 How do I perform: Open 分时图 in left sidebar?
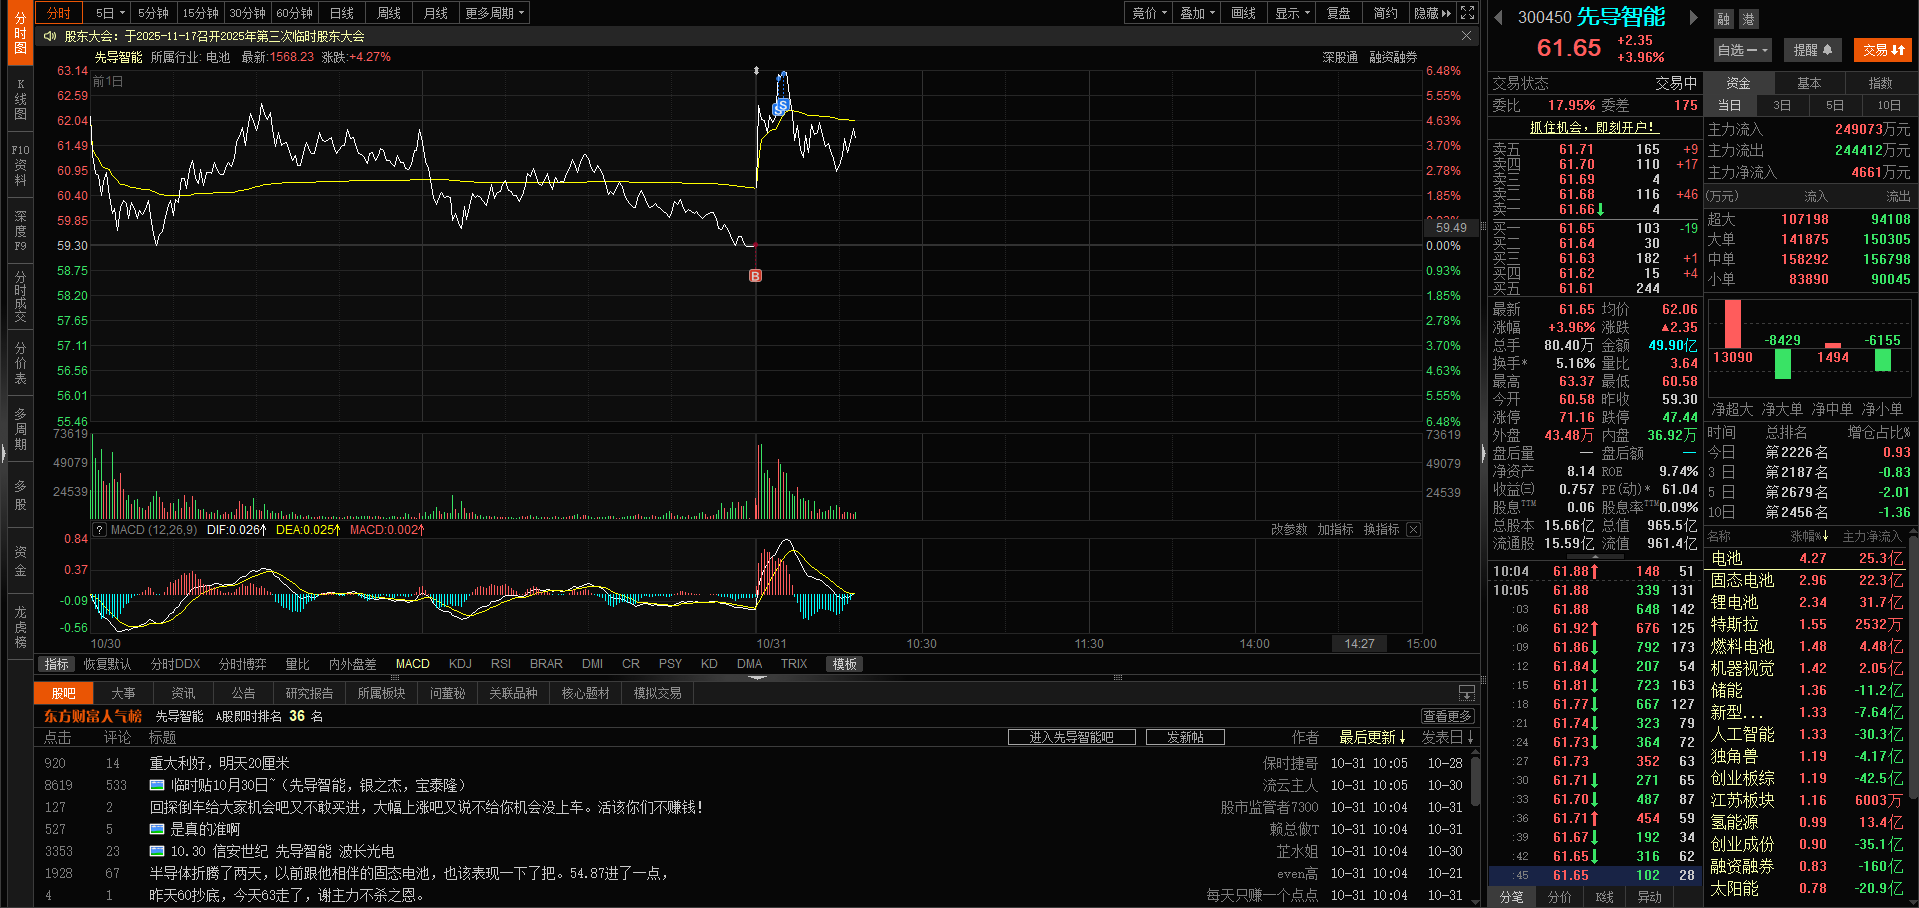tap(20, 33)
